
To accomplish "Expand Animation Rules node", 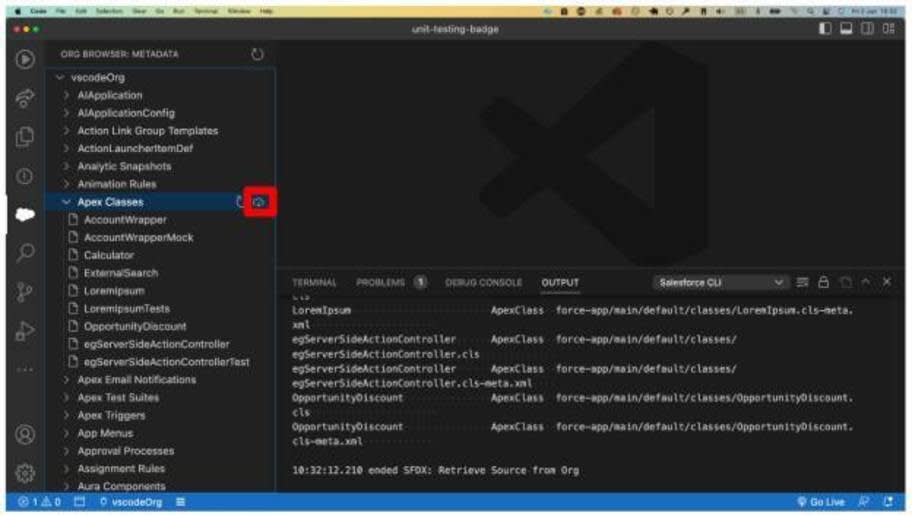I will pos(66,184).
